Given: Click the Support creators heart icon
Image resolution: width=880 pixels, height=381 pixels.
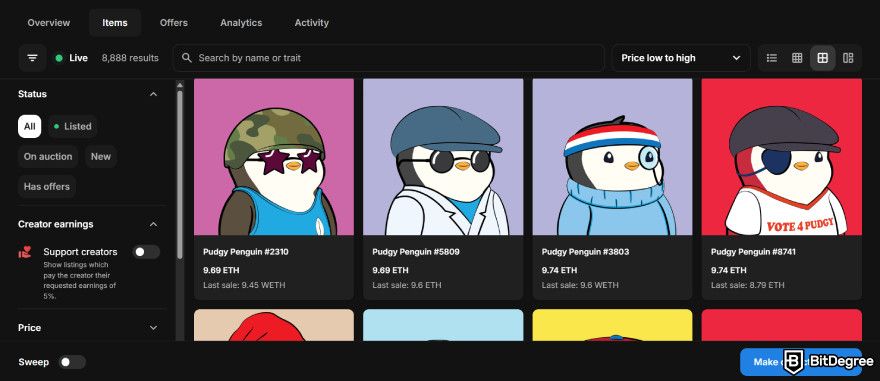Looking at the screenshot, I should click(25, 253).
